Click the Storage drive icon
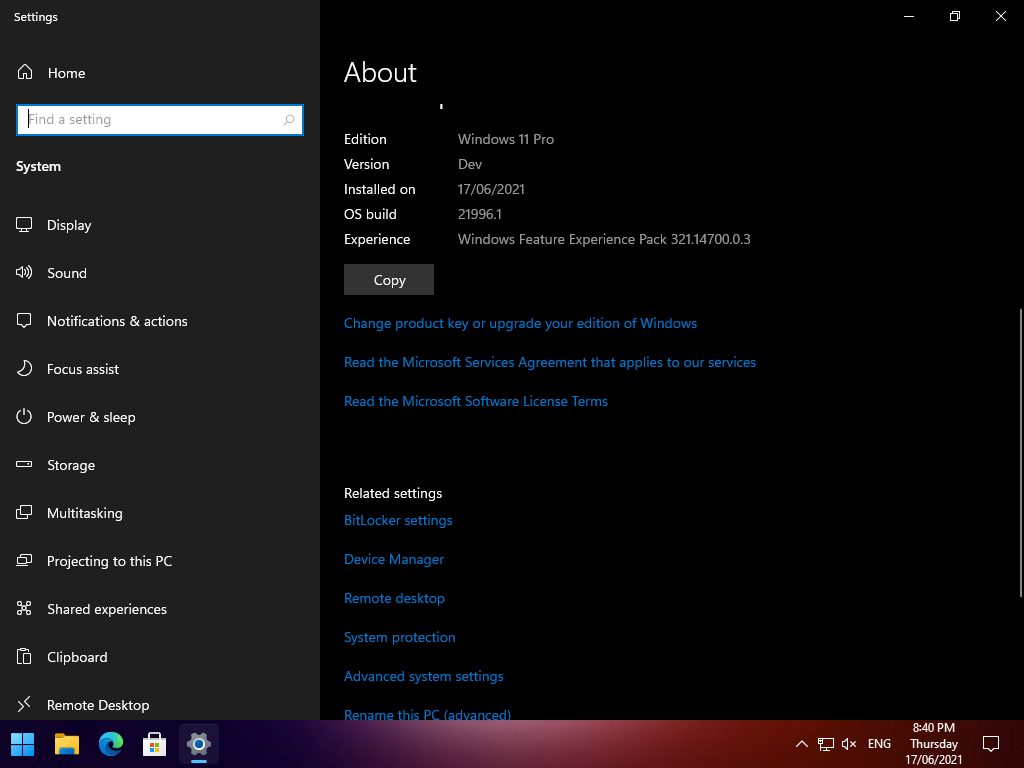Screen dimensions: 1024x768 pos(24,465)
